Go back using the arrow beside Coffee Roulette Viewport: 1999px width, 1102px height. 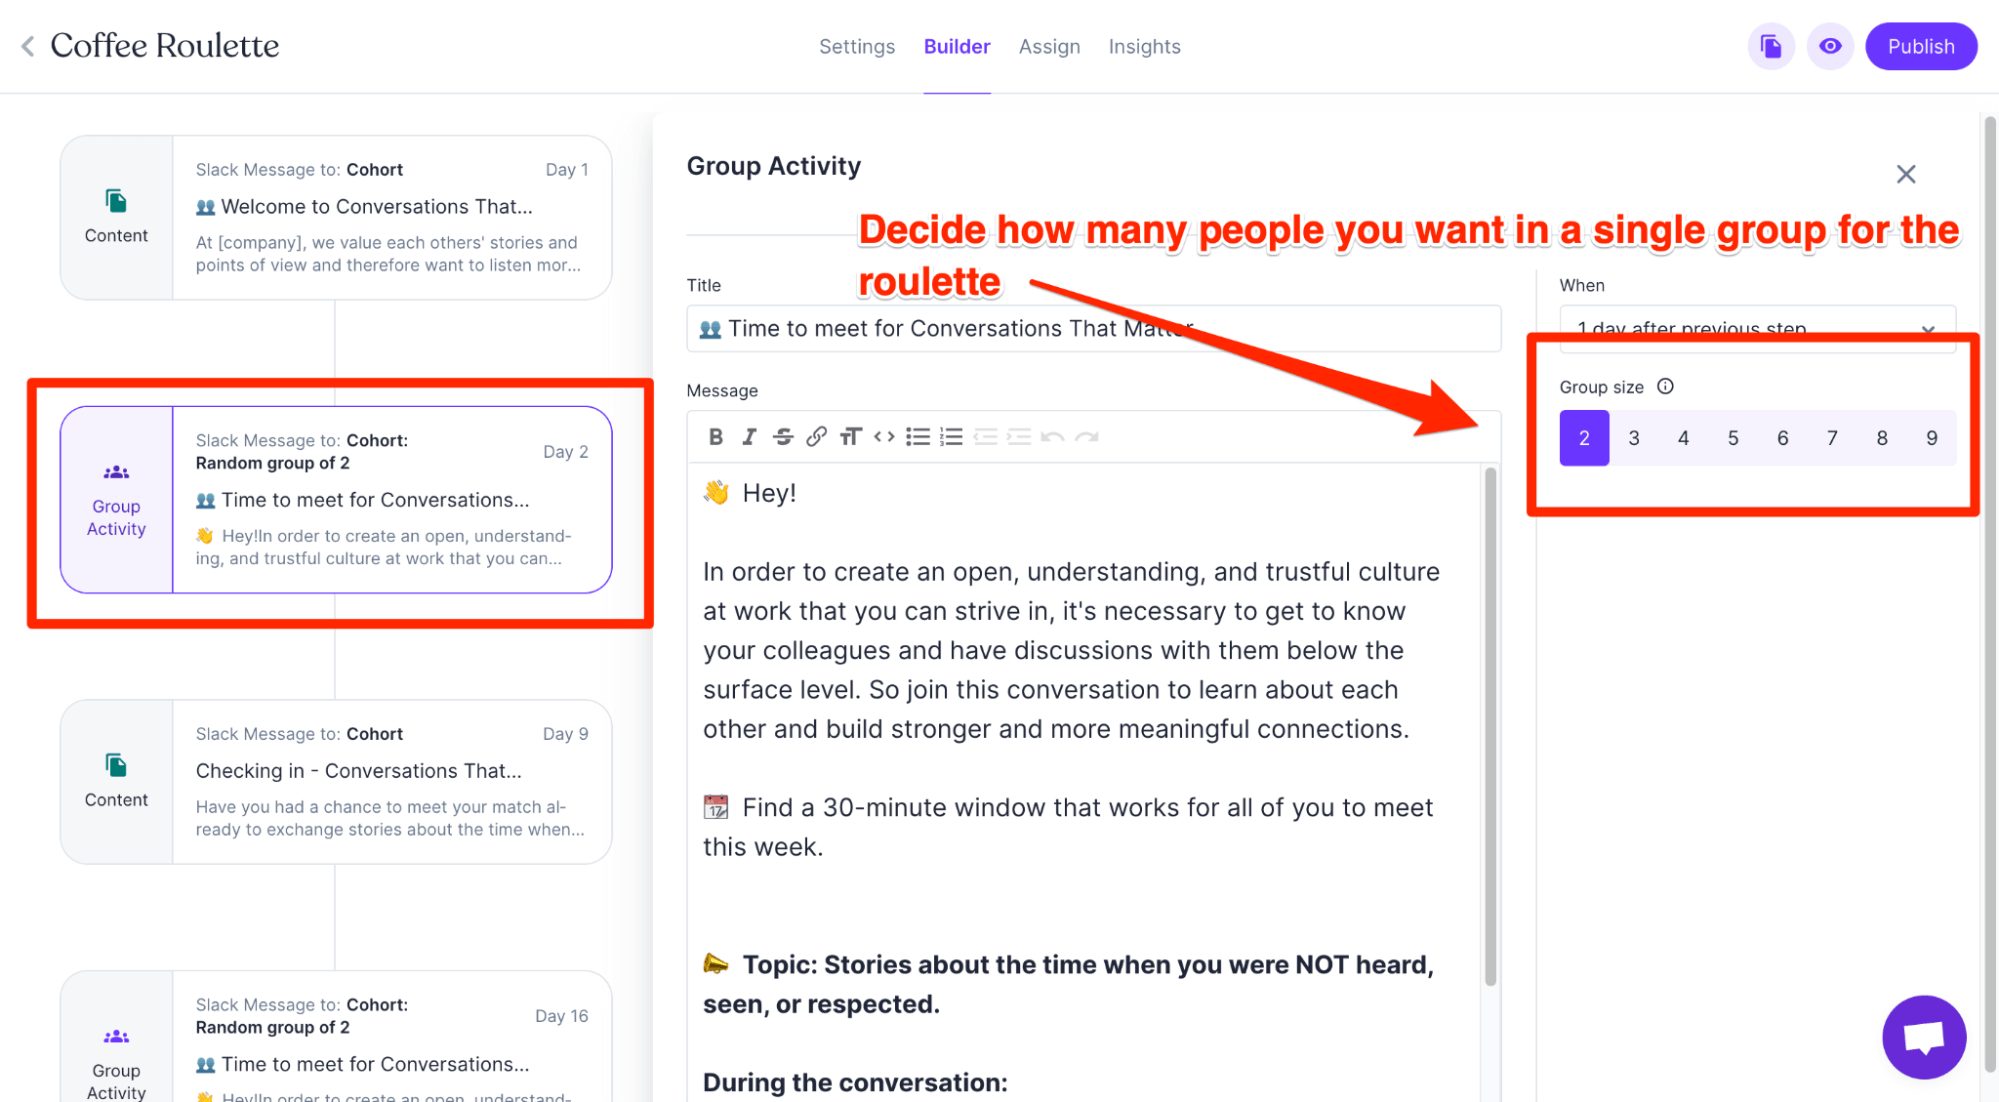click(28, 46)
